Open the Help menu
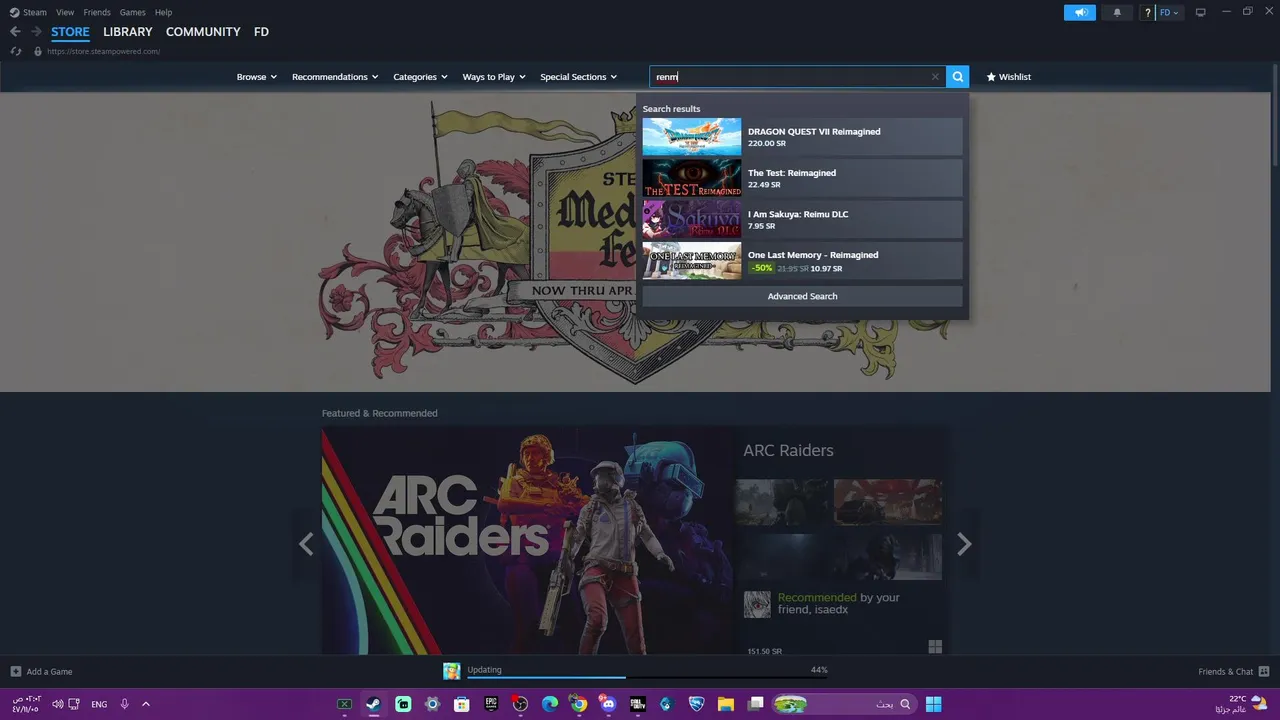 [163, 12]
